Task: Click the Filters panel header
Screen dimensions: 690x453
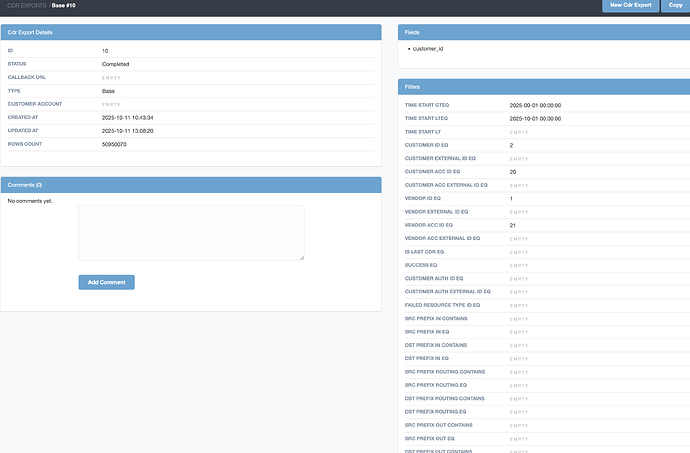Action: click(543, 86)
